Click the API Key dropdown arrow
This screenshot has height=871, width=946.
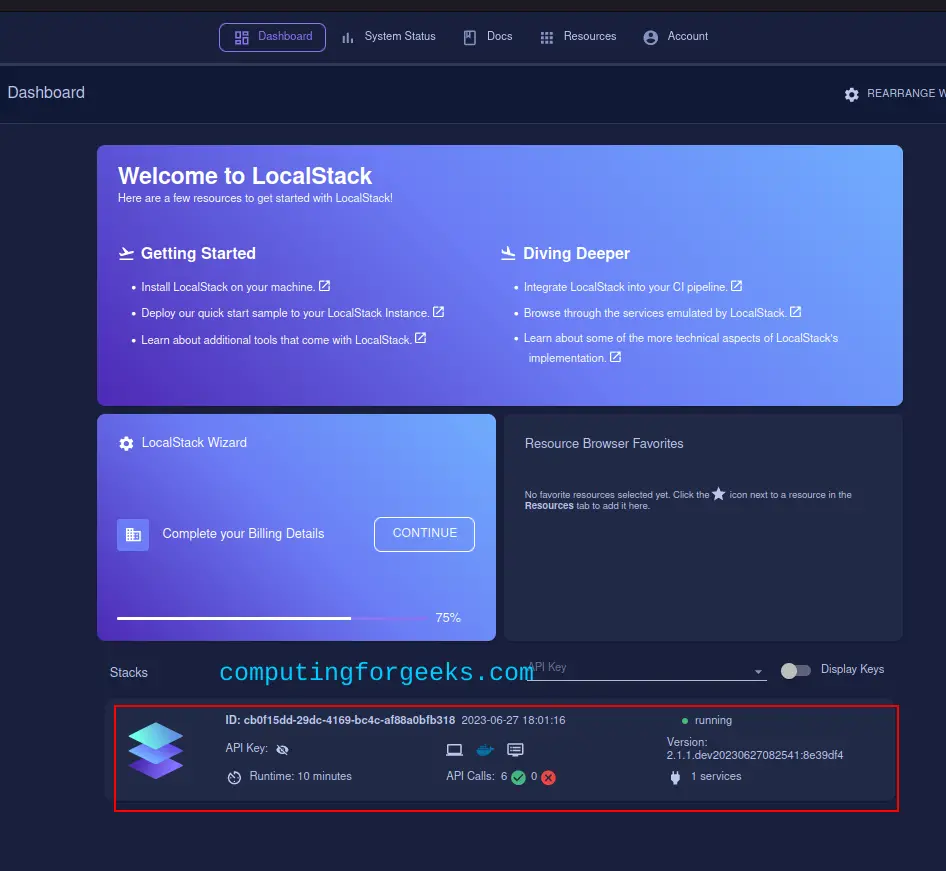pos(758,671)
